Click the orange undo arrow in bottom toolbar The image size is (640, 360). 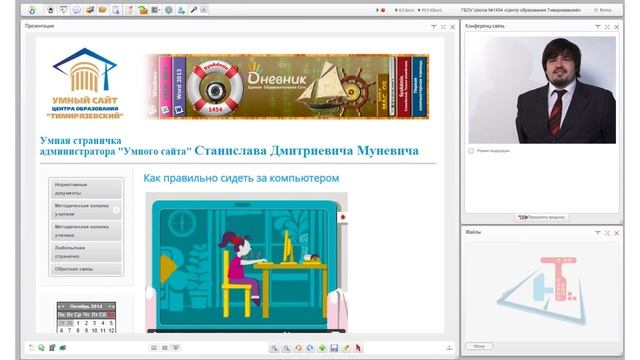[x=298, y=348]
